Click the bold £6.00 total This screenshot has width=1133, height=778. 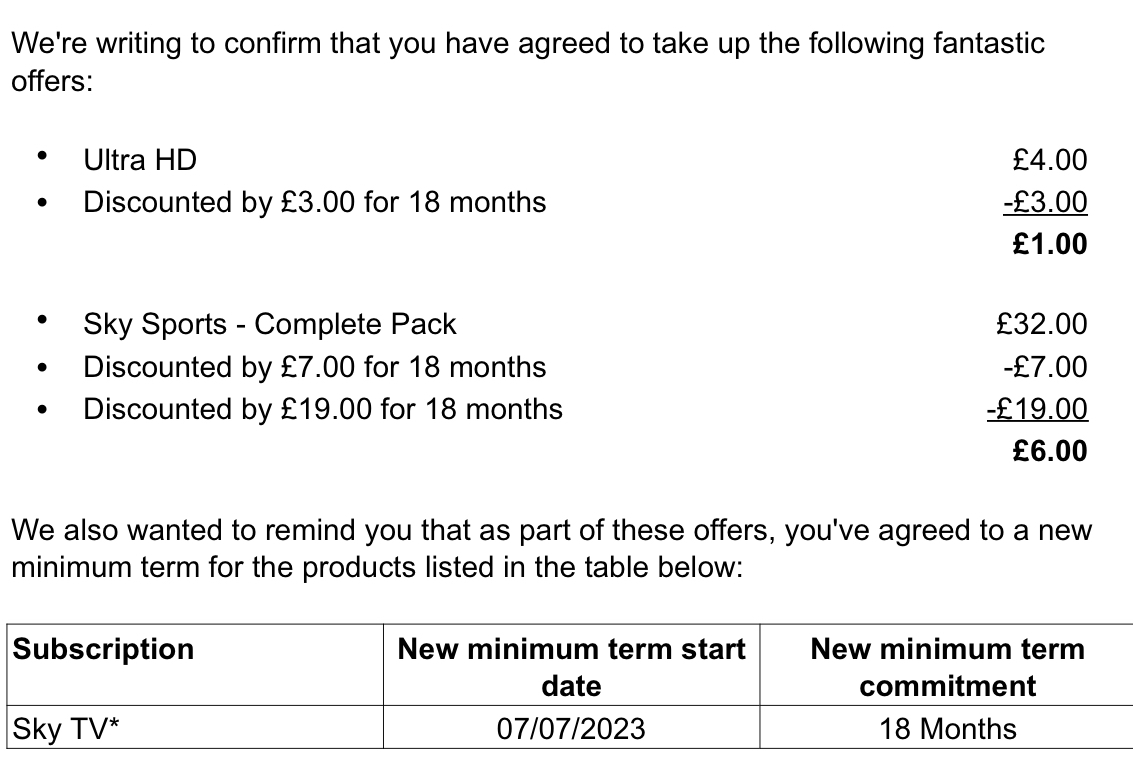pos(1049,451)
